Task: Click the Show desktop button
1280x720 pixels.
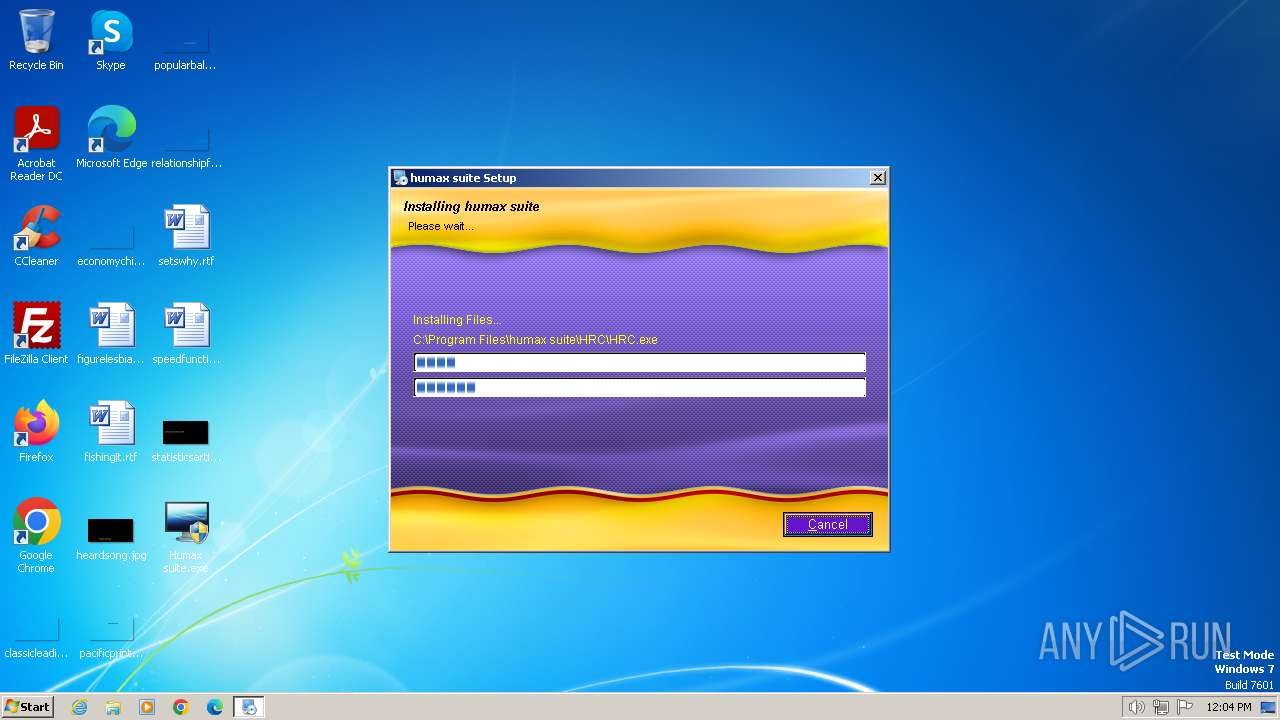Action: pyautogui.click(x=1268, y=707)
